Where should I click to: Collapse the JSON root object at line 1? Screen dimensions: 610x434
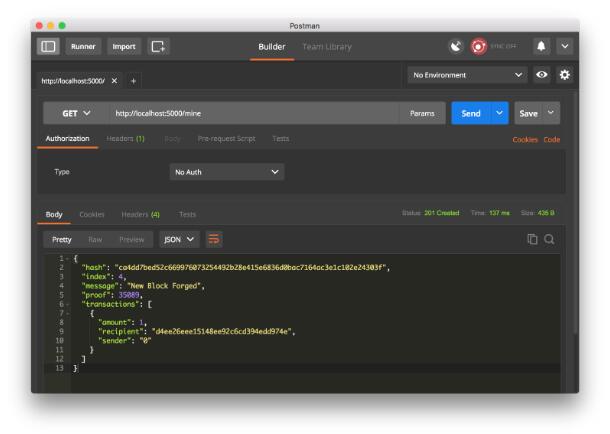point(67,259)
